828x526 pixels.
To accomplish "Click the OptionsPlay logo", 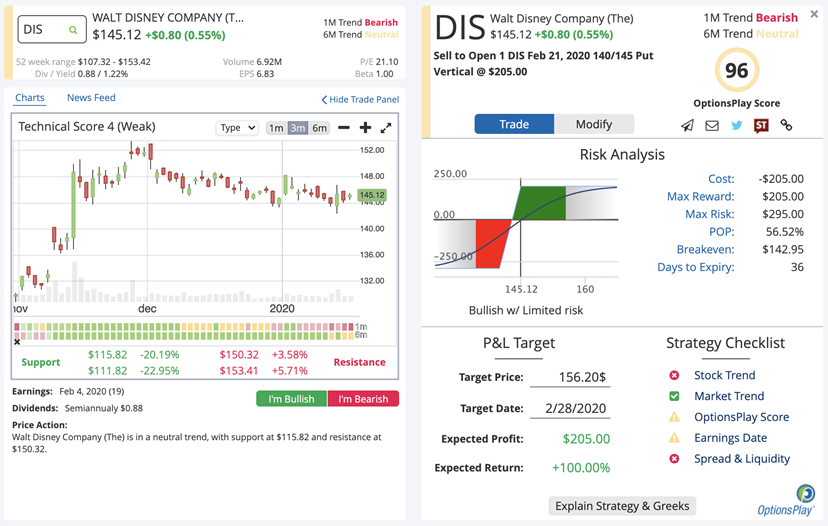I will 786,500.
